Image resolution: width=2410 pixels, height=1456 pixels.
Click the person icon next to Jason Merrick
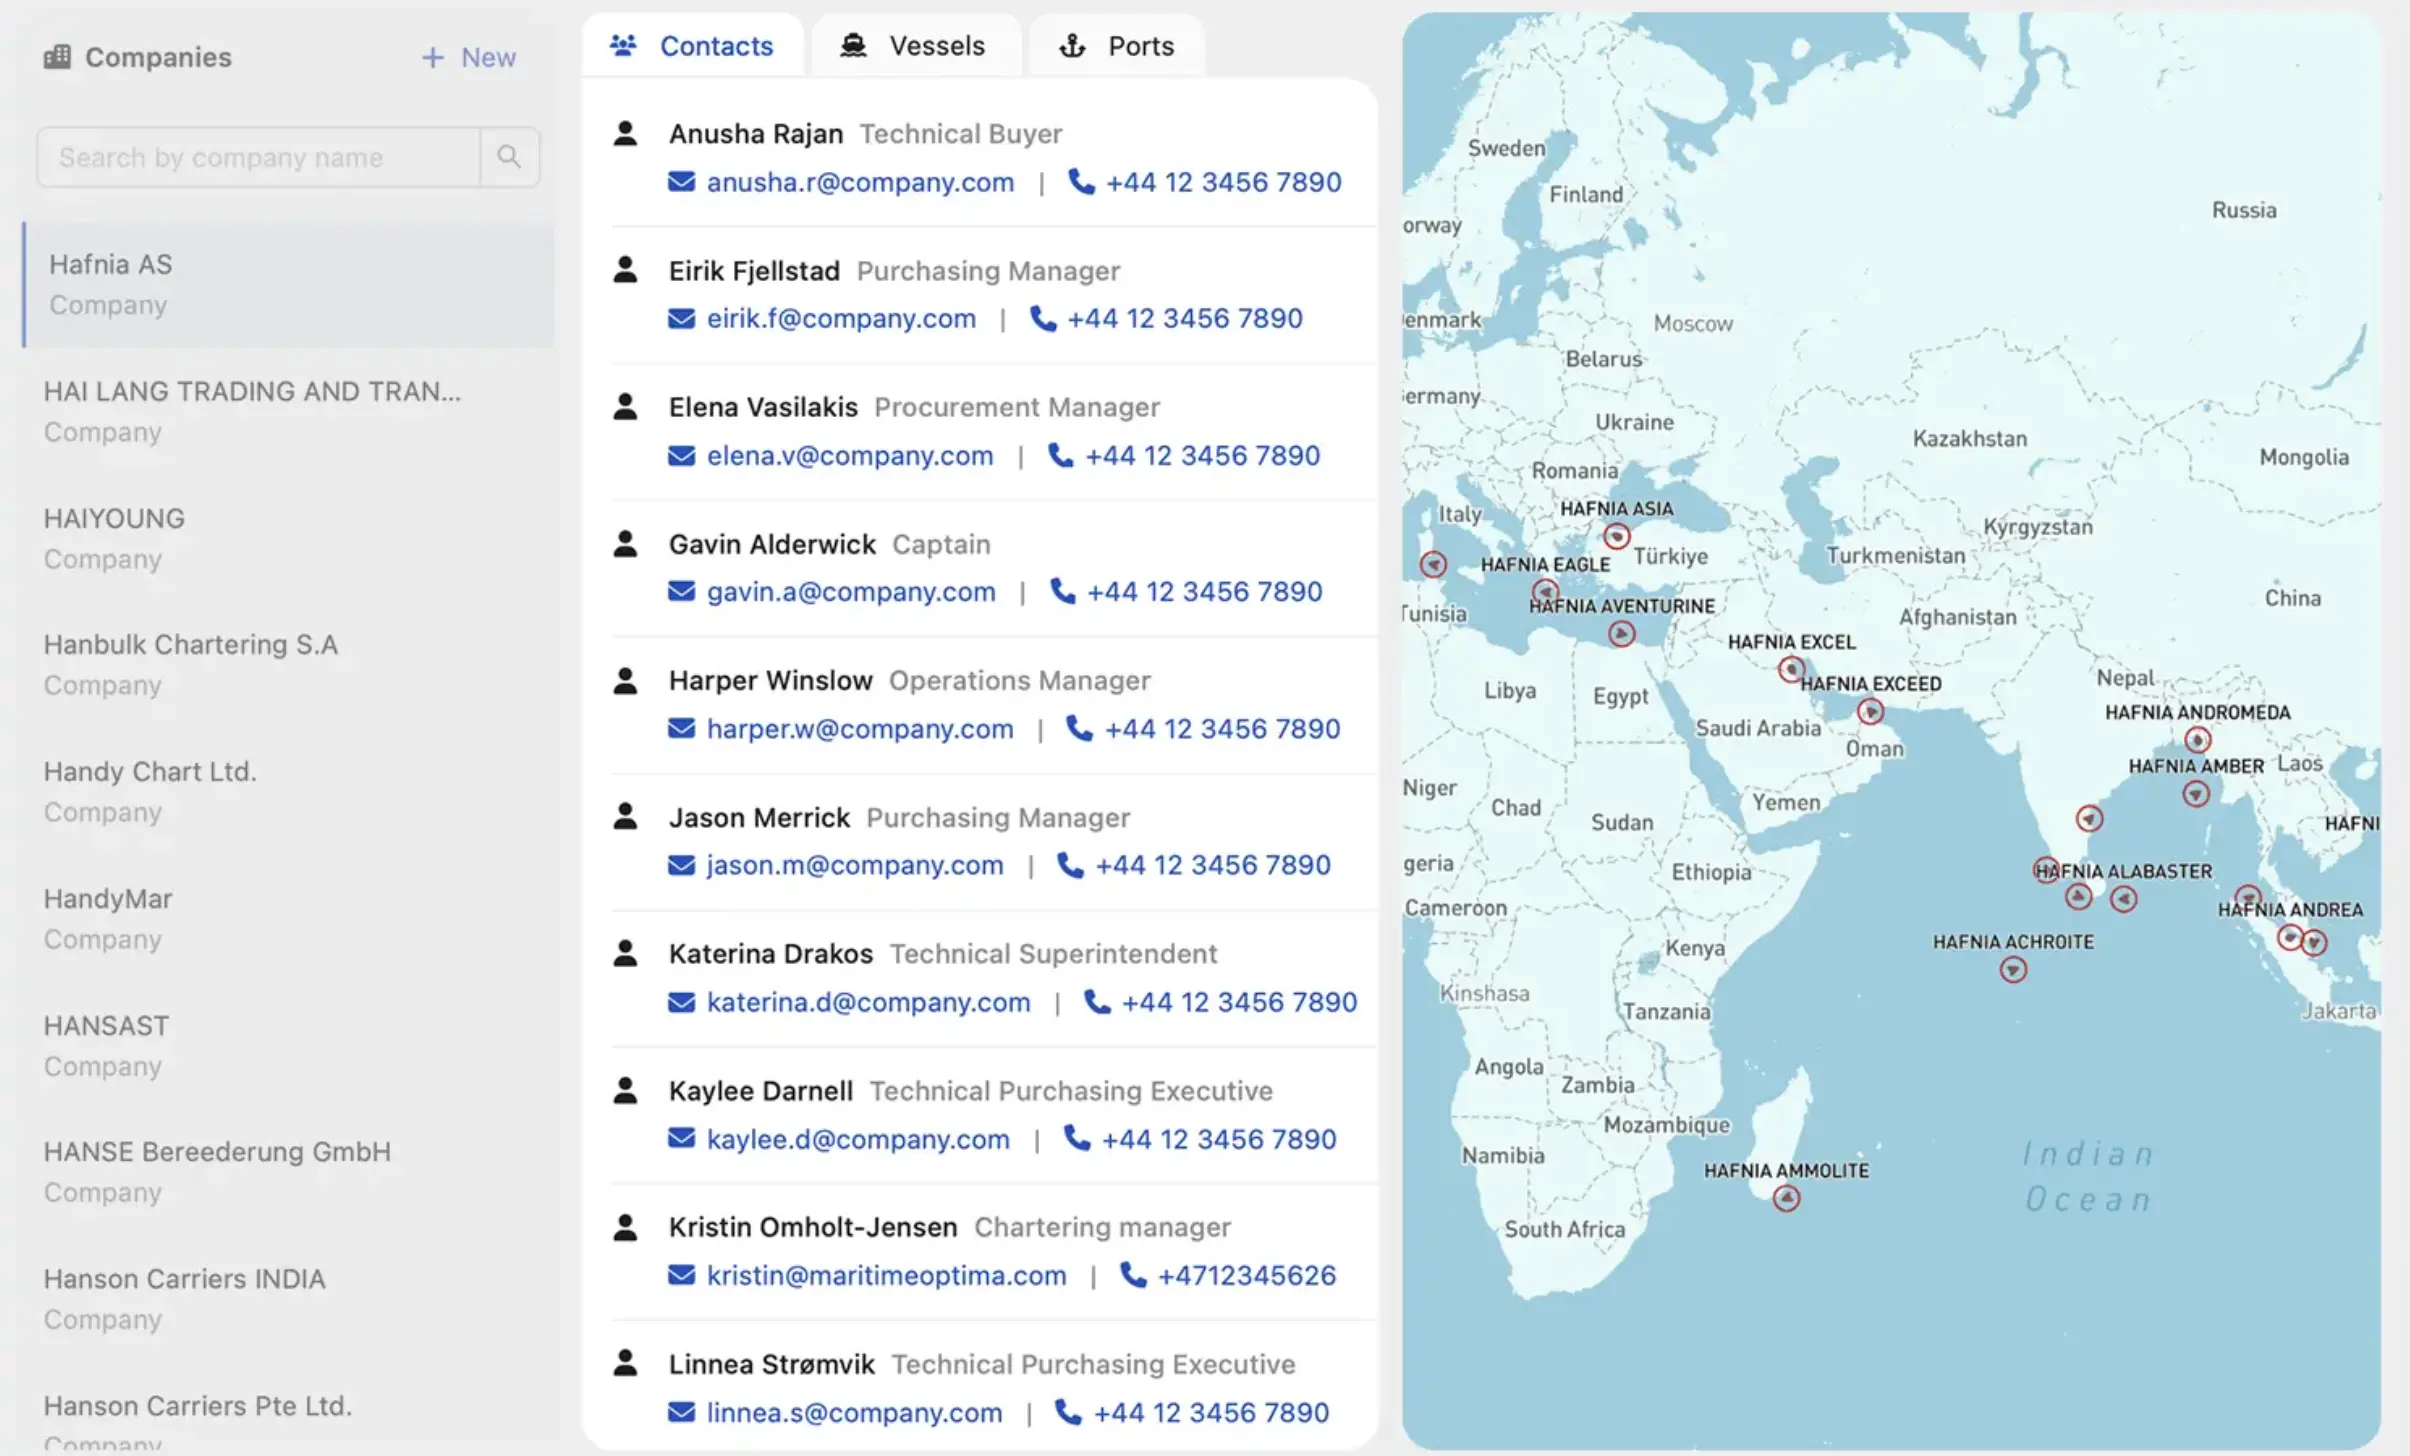coord(625,816)
